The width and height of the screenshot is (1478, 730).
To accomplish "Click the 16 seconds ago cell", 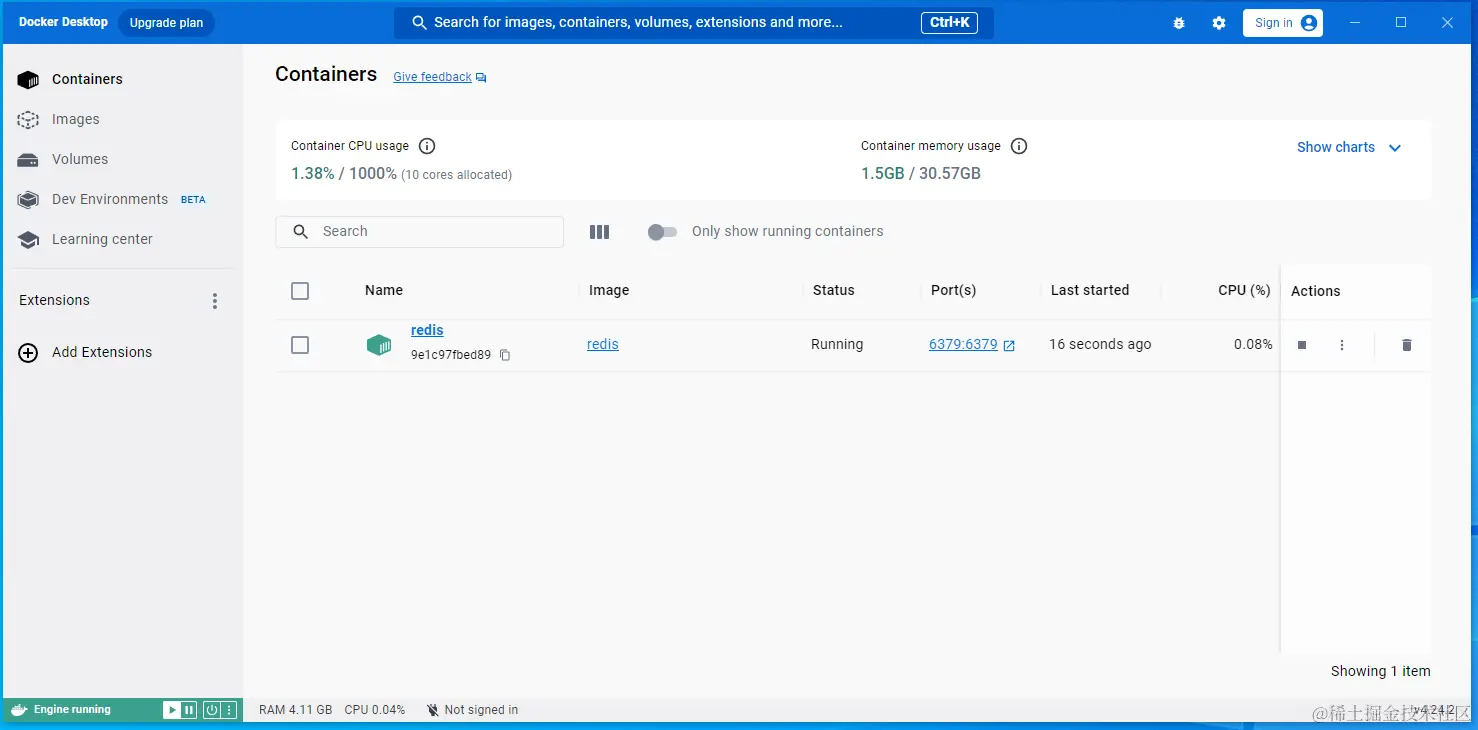I will (x=1100, y=344).
